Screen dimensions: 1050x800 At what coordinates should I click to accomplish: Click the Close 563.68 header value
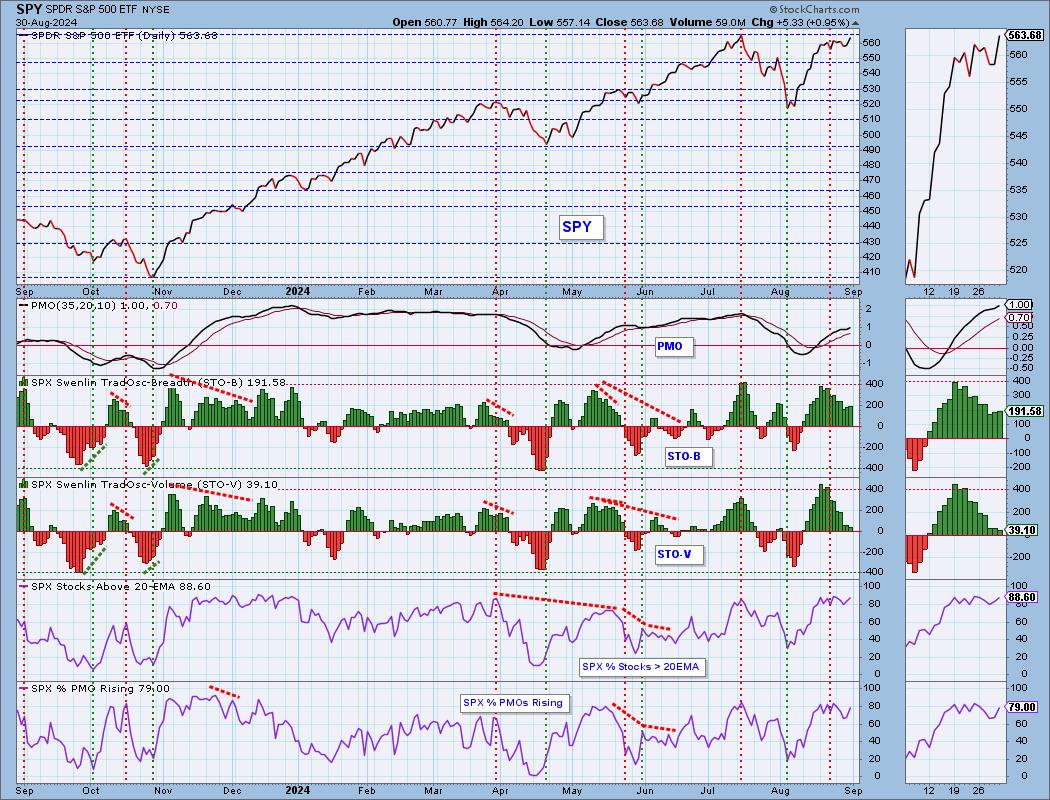coord(629,22)
